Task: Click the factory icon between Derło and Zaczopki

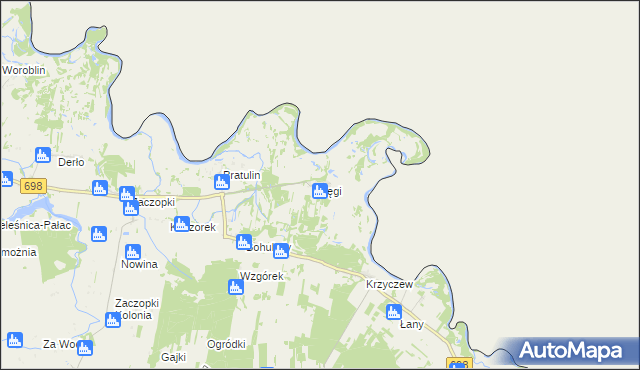Action: coord(100,188)
